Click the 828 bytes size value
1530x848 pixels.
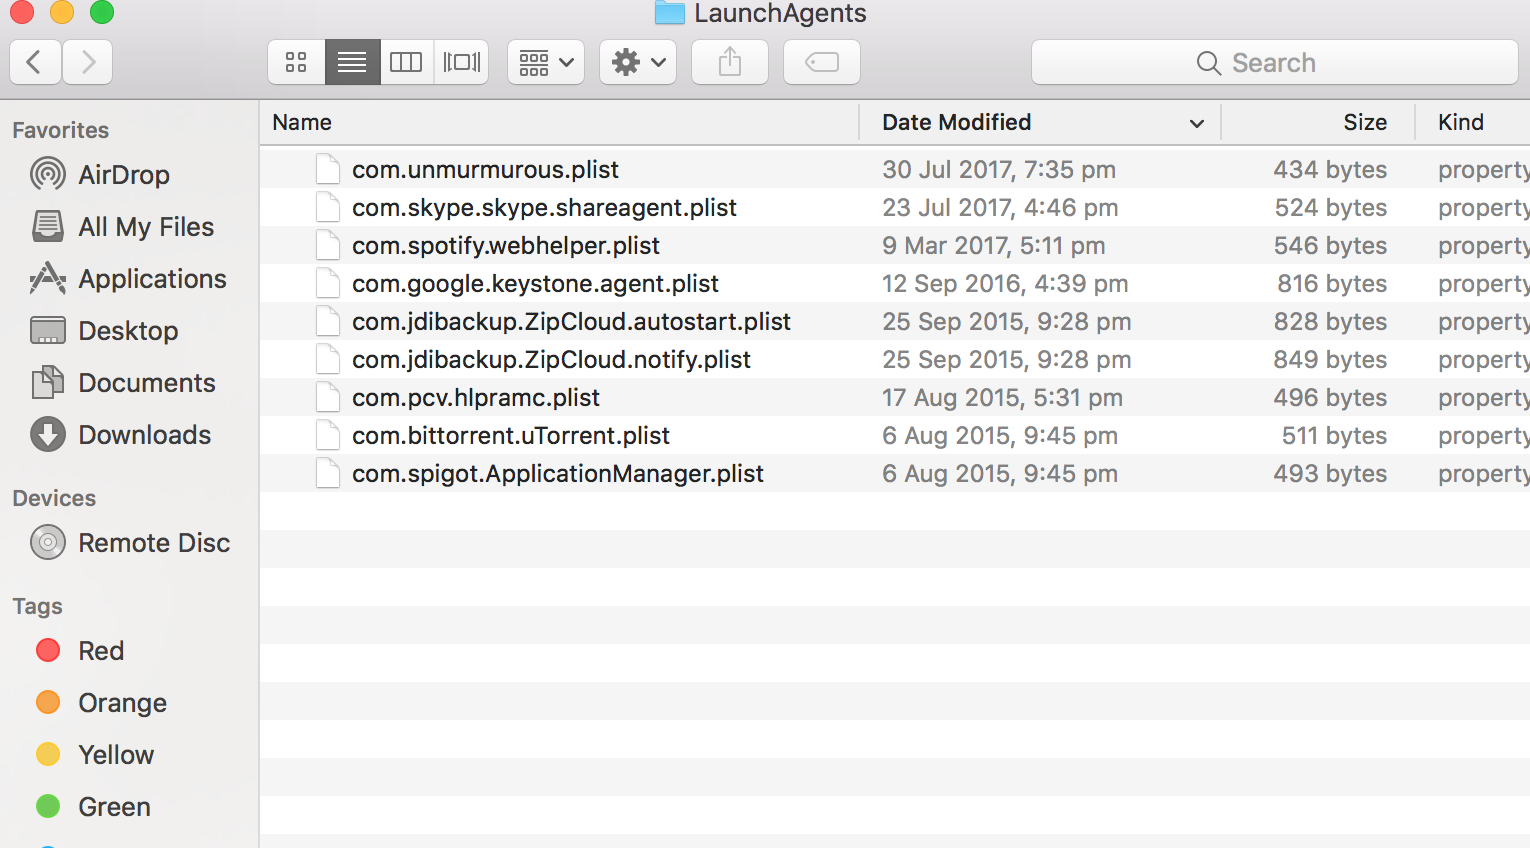pos(1331,322)
